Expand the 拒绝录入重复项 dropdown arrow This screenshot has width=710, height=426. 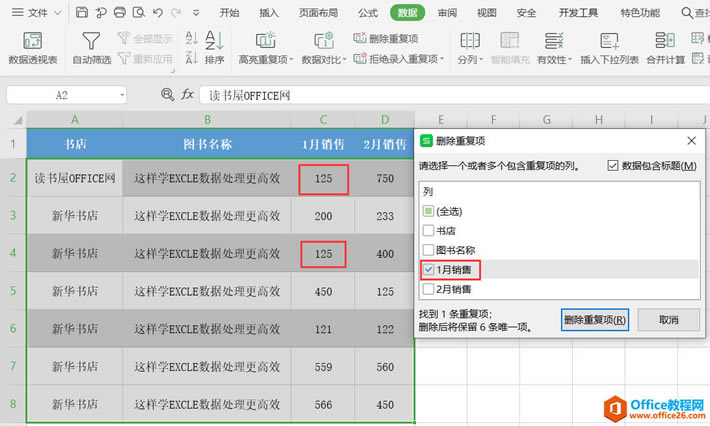(x=442, y=59)
